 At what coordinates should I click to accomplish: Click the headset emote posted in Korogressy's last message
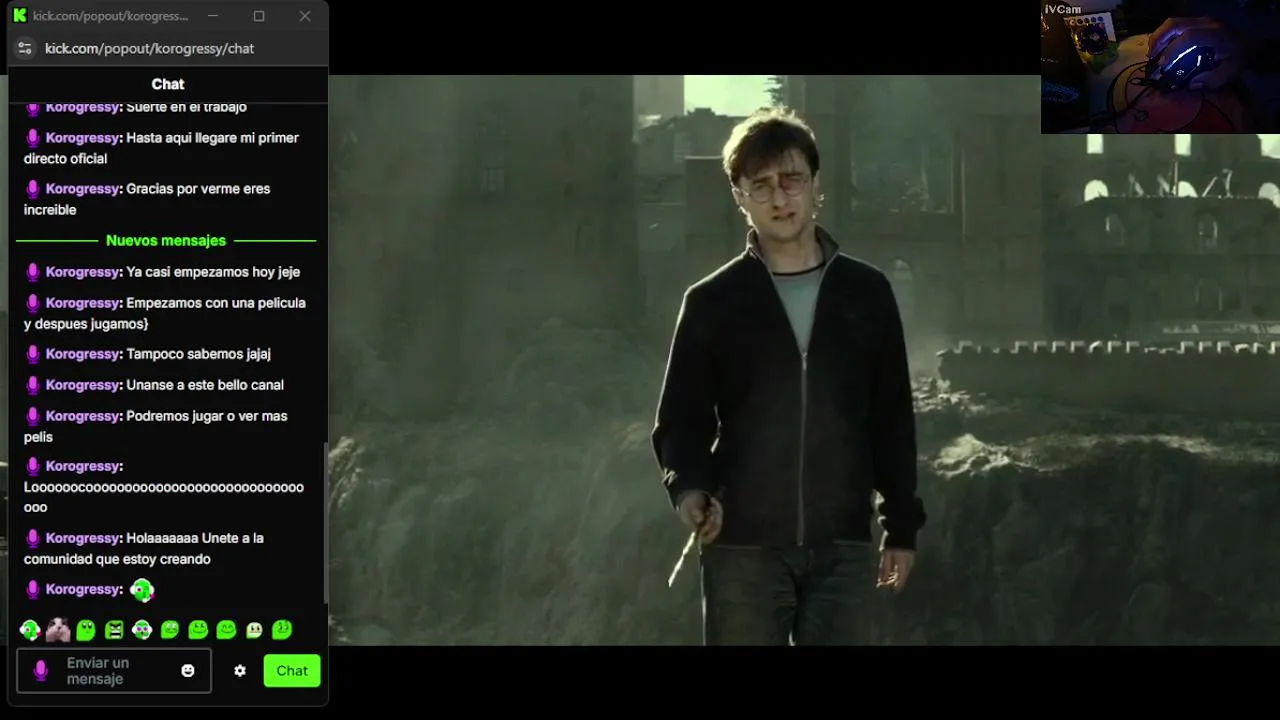(x=142, y=590)
